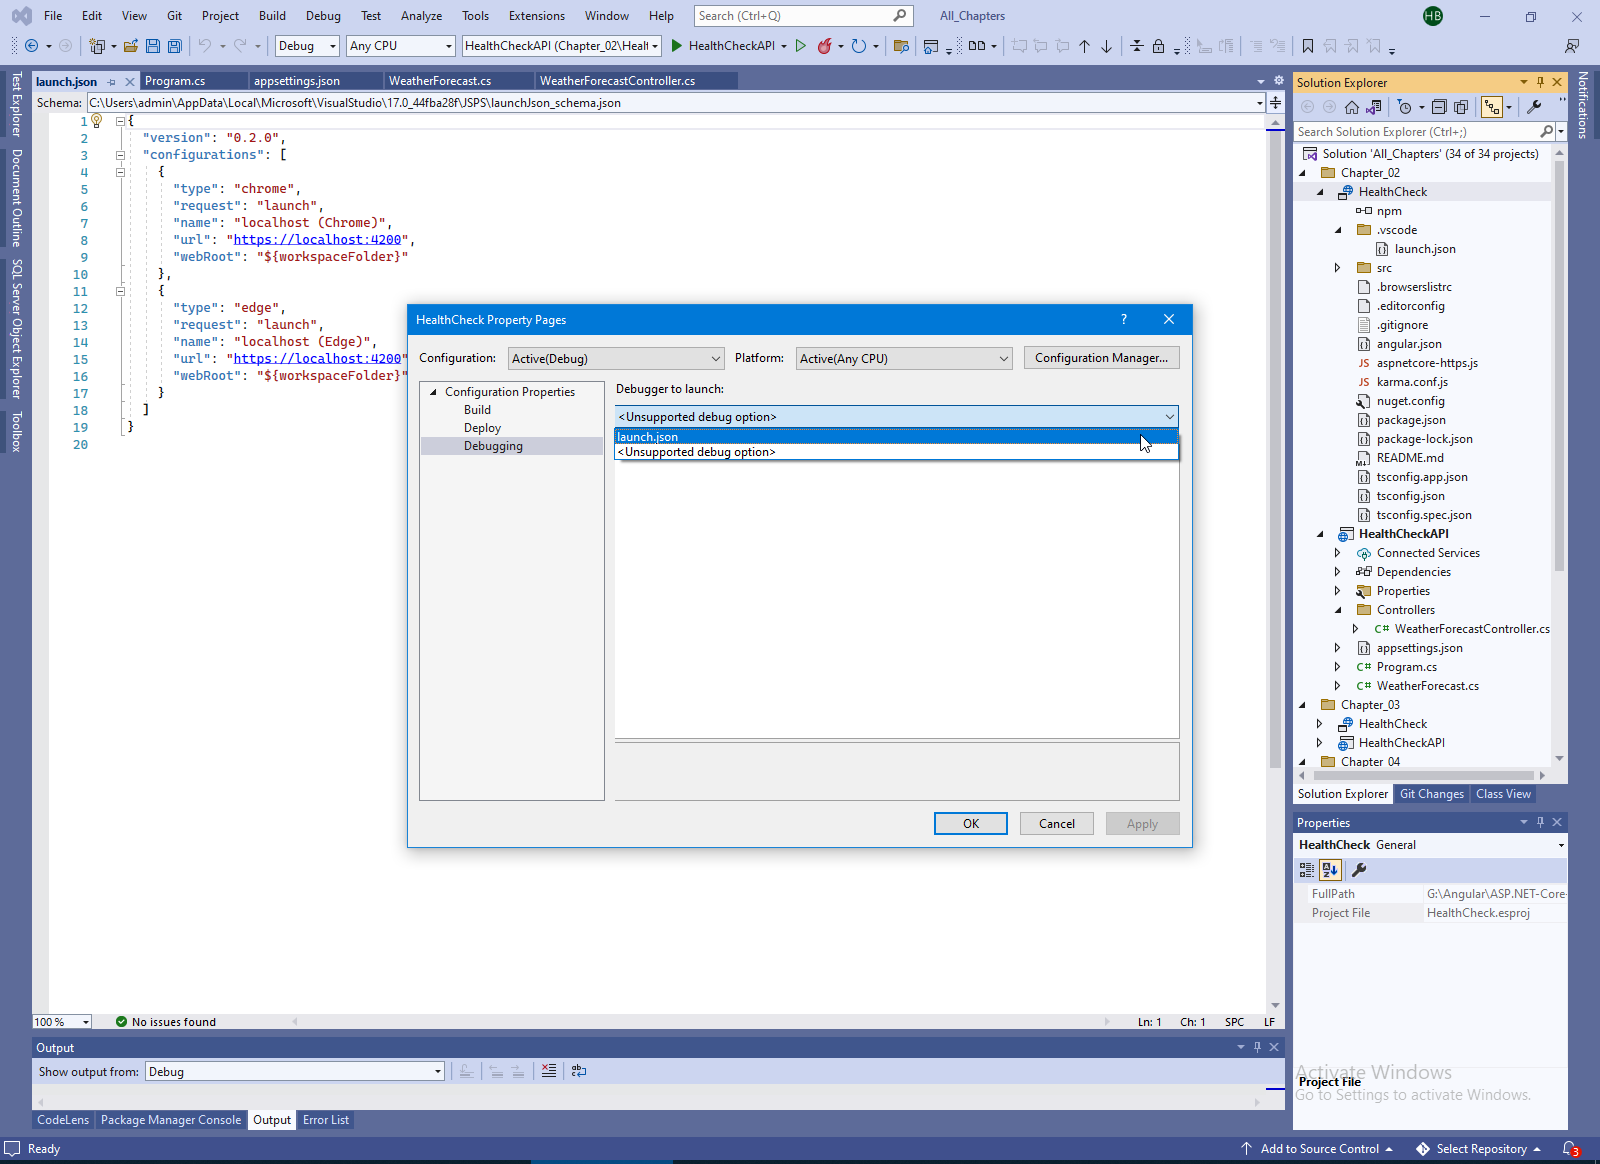Open the Any CPU solution platform dropdown
Screen dimensions: 1600x1164
pyautogui.click(x=401, y=46)
